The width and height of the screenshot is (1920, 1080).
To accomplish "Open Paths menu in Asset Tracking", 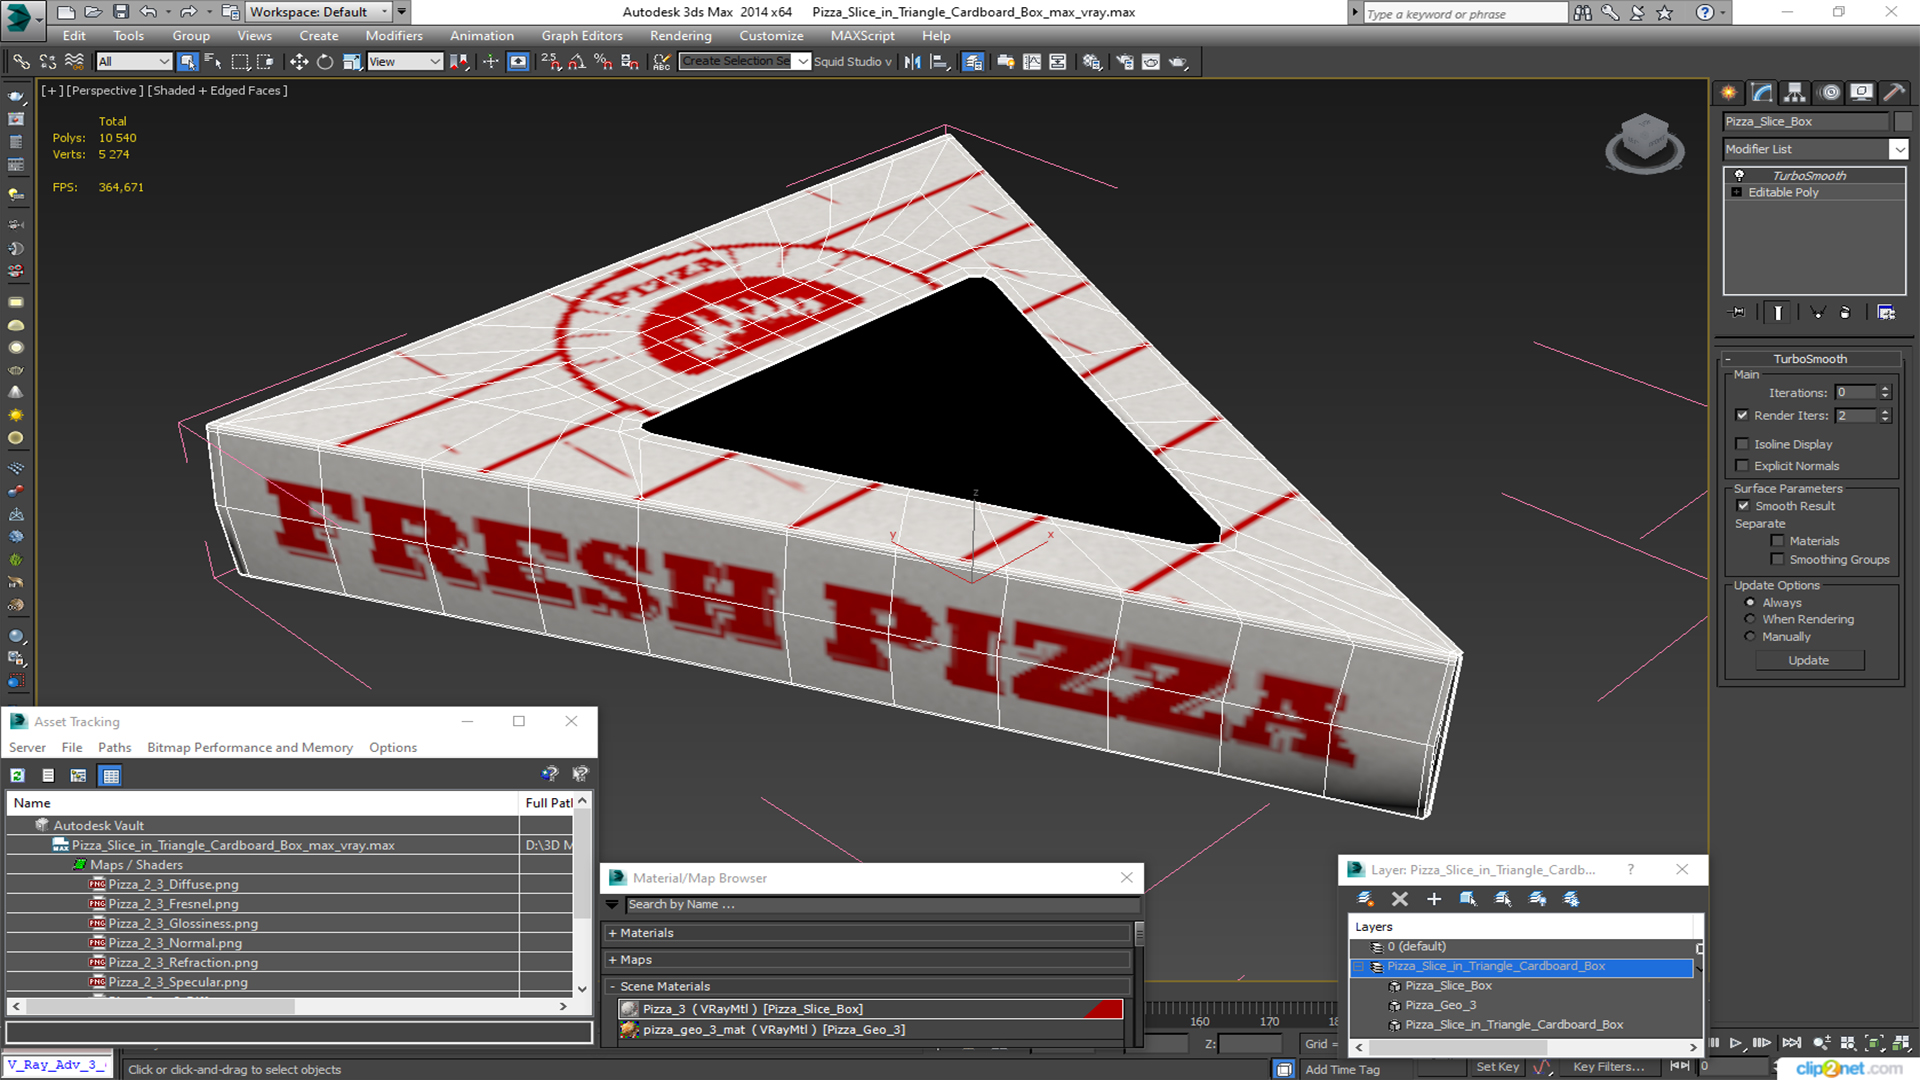I will (114, 748).
